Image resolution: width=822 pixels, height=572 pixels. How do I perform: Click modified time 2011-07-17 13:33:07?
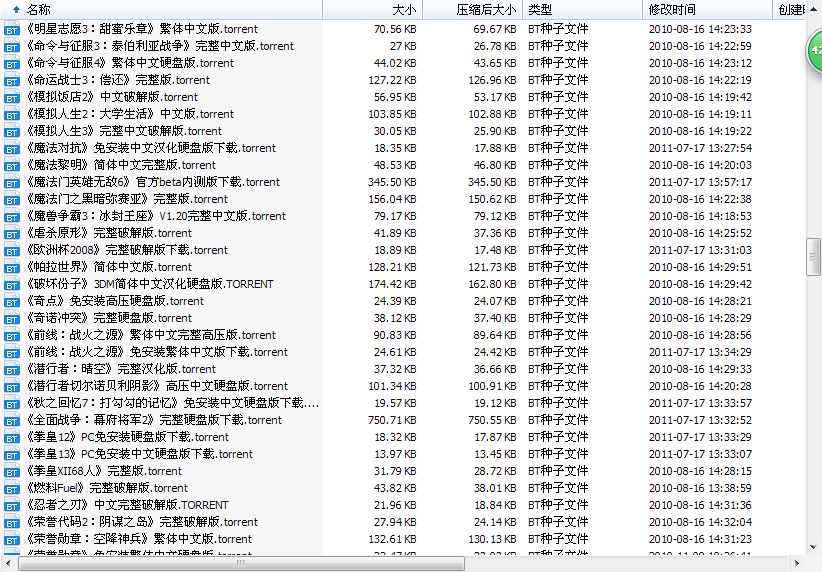pos(700,454)
